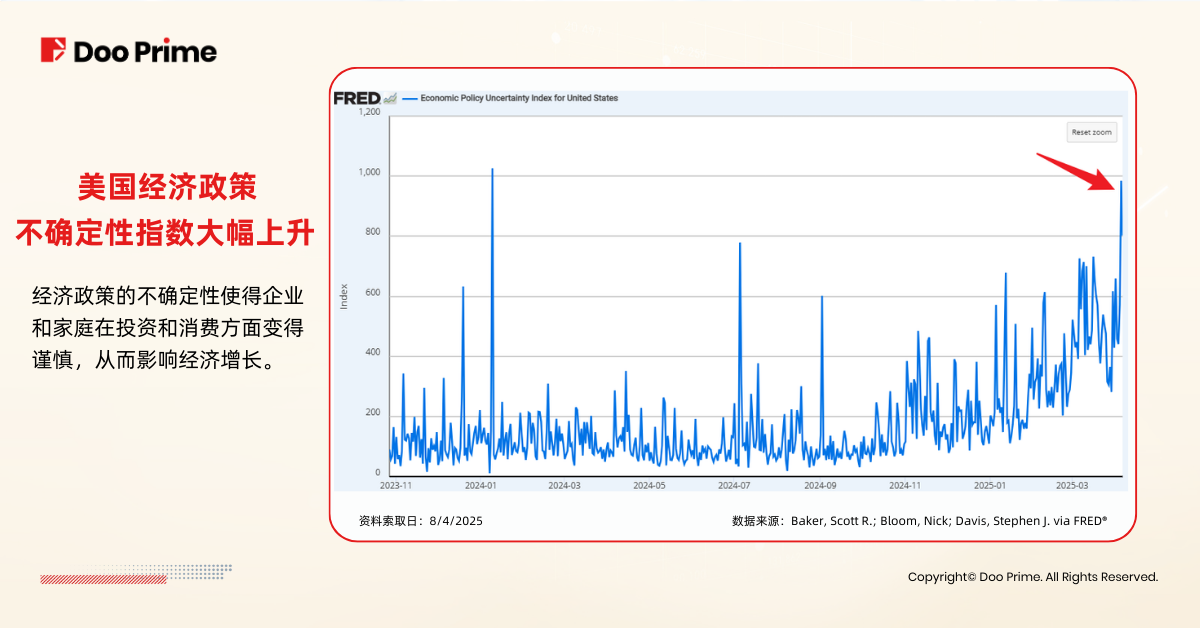Click the 1,000 y-axis gridline label
This screenshot has width=1200, height=628.
(369, 173)
